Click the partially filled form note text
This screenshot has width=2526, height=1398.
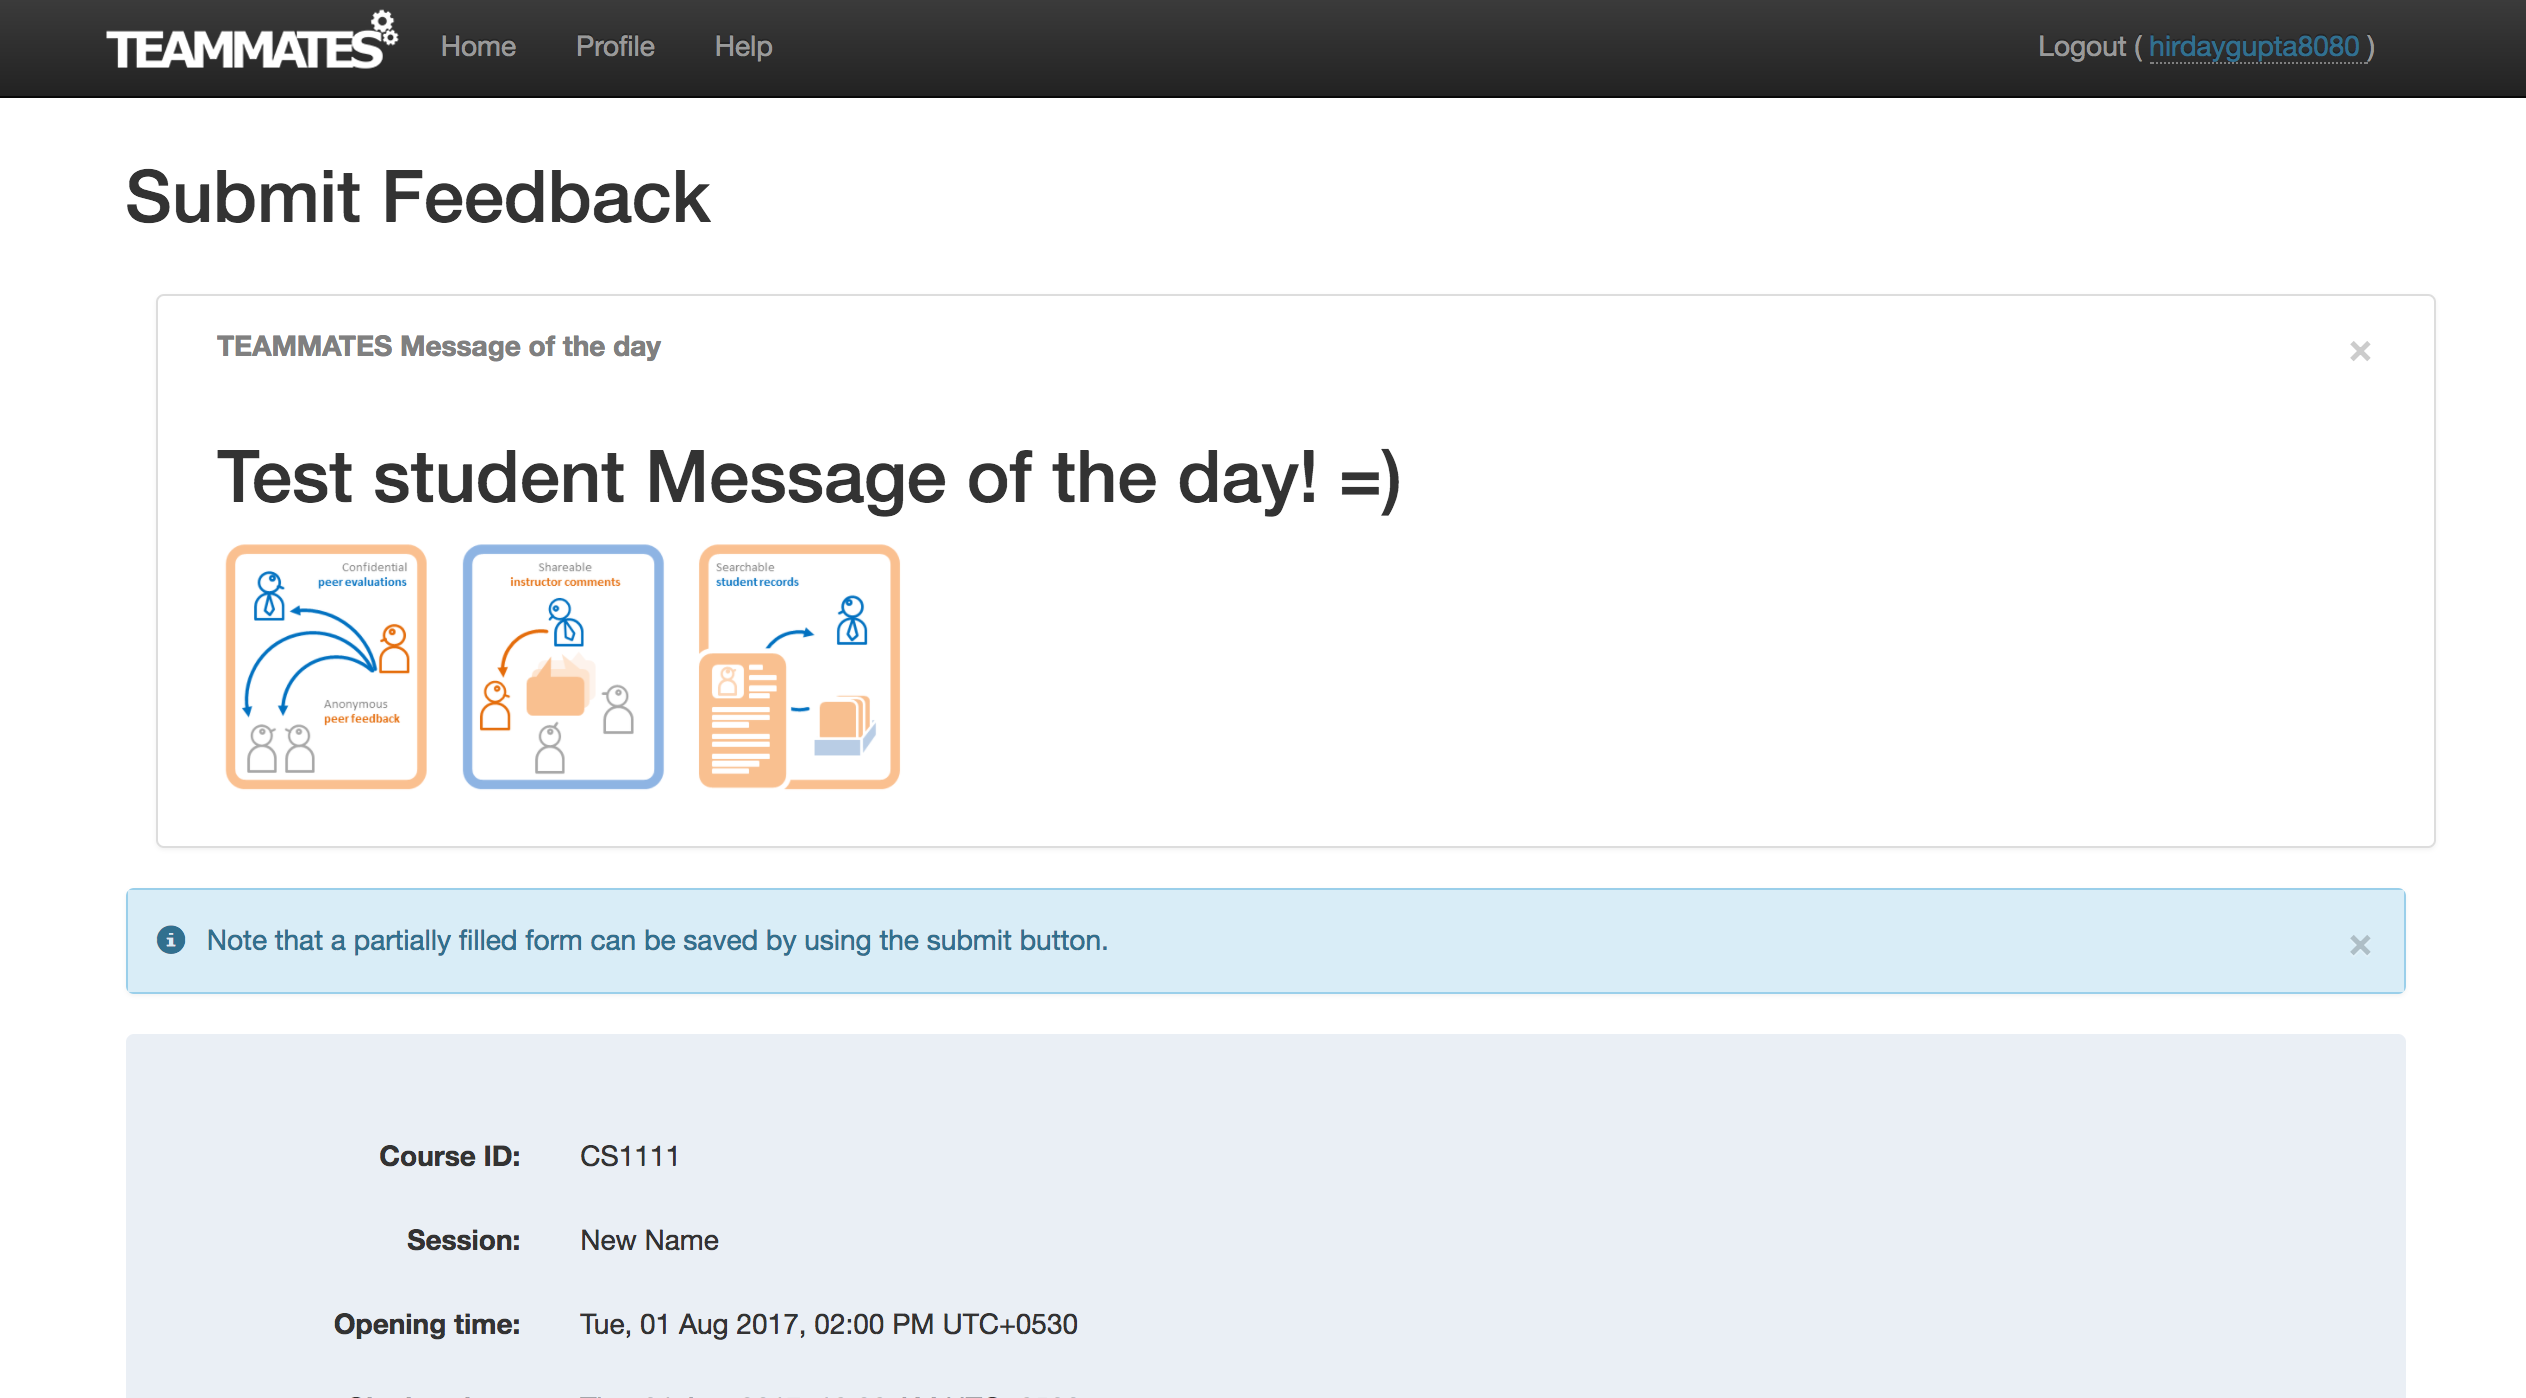coord(657,941)
